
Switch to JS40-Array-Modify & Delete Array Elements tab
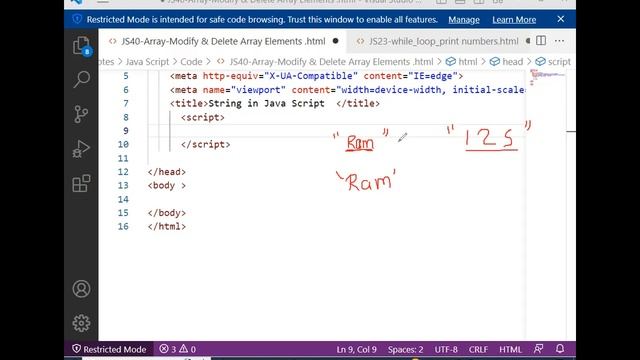coord(223,41)
